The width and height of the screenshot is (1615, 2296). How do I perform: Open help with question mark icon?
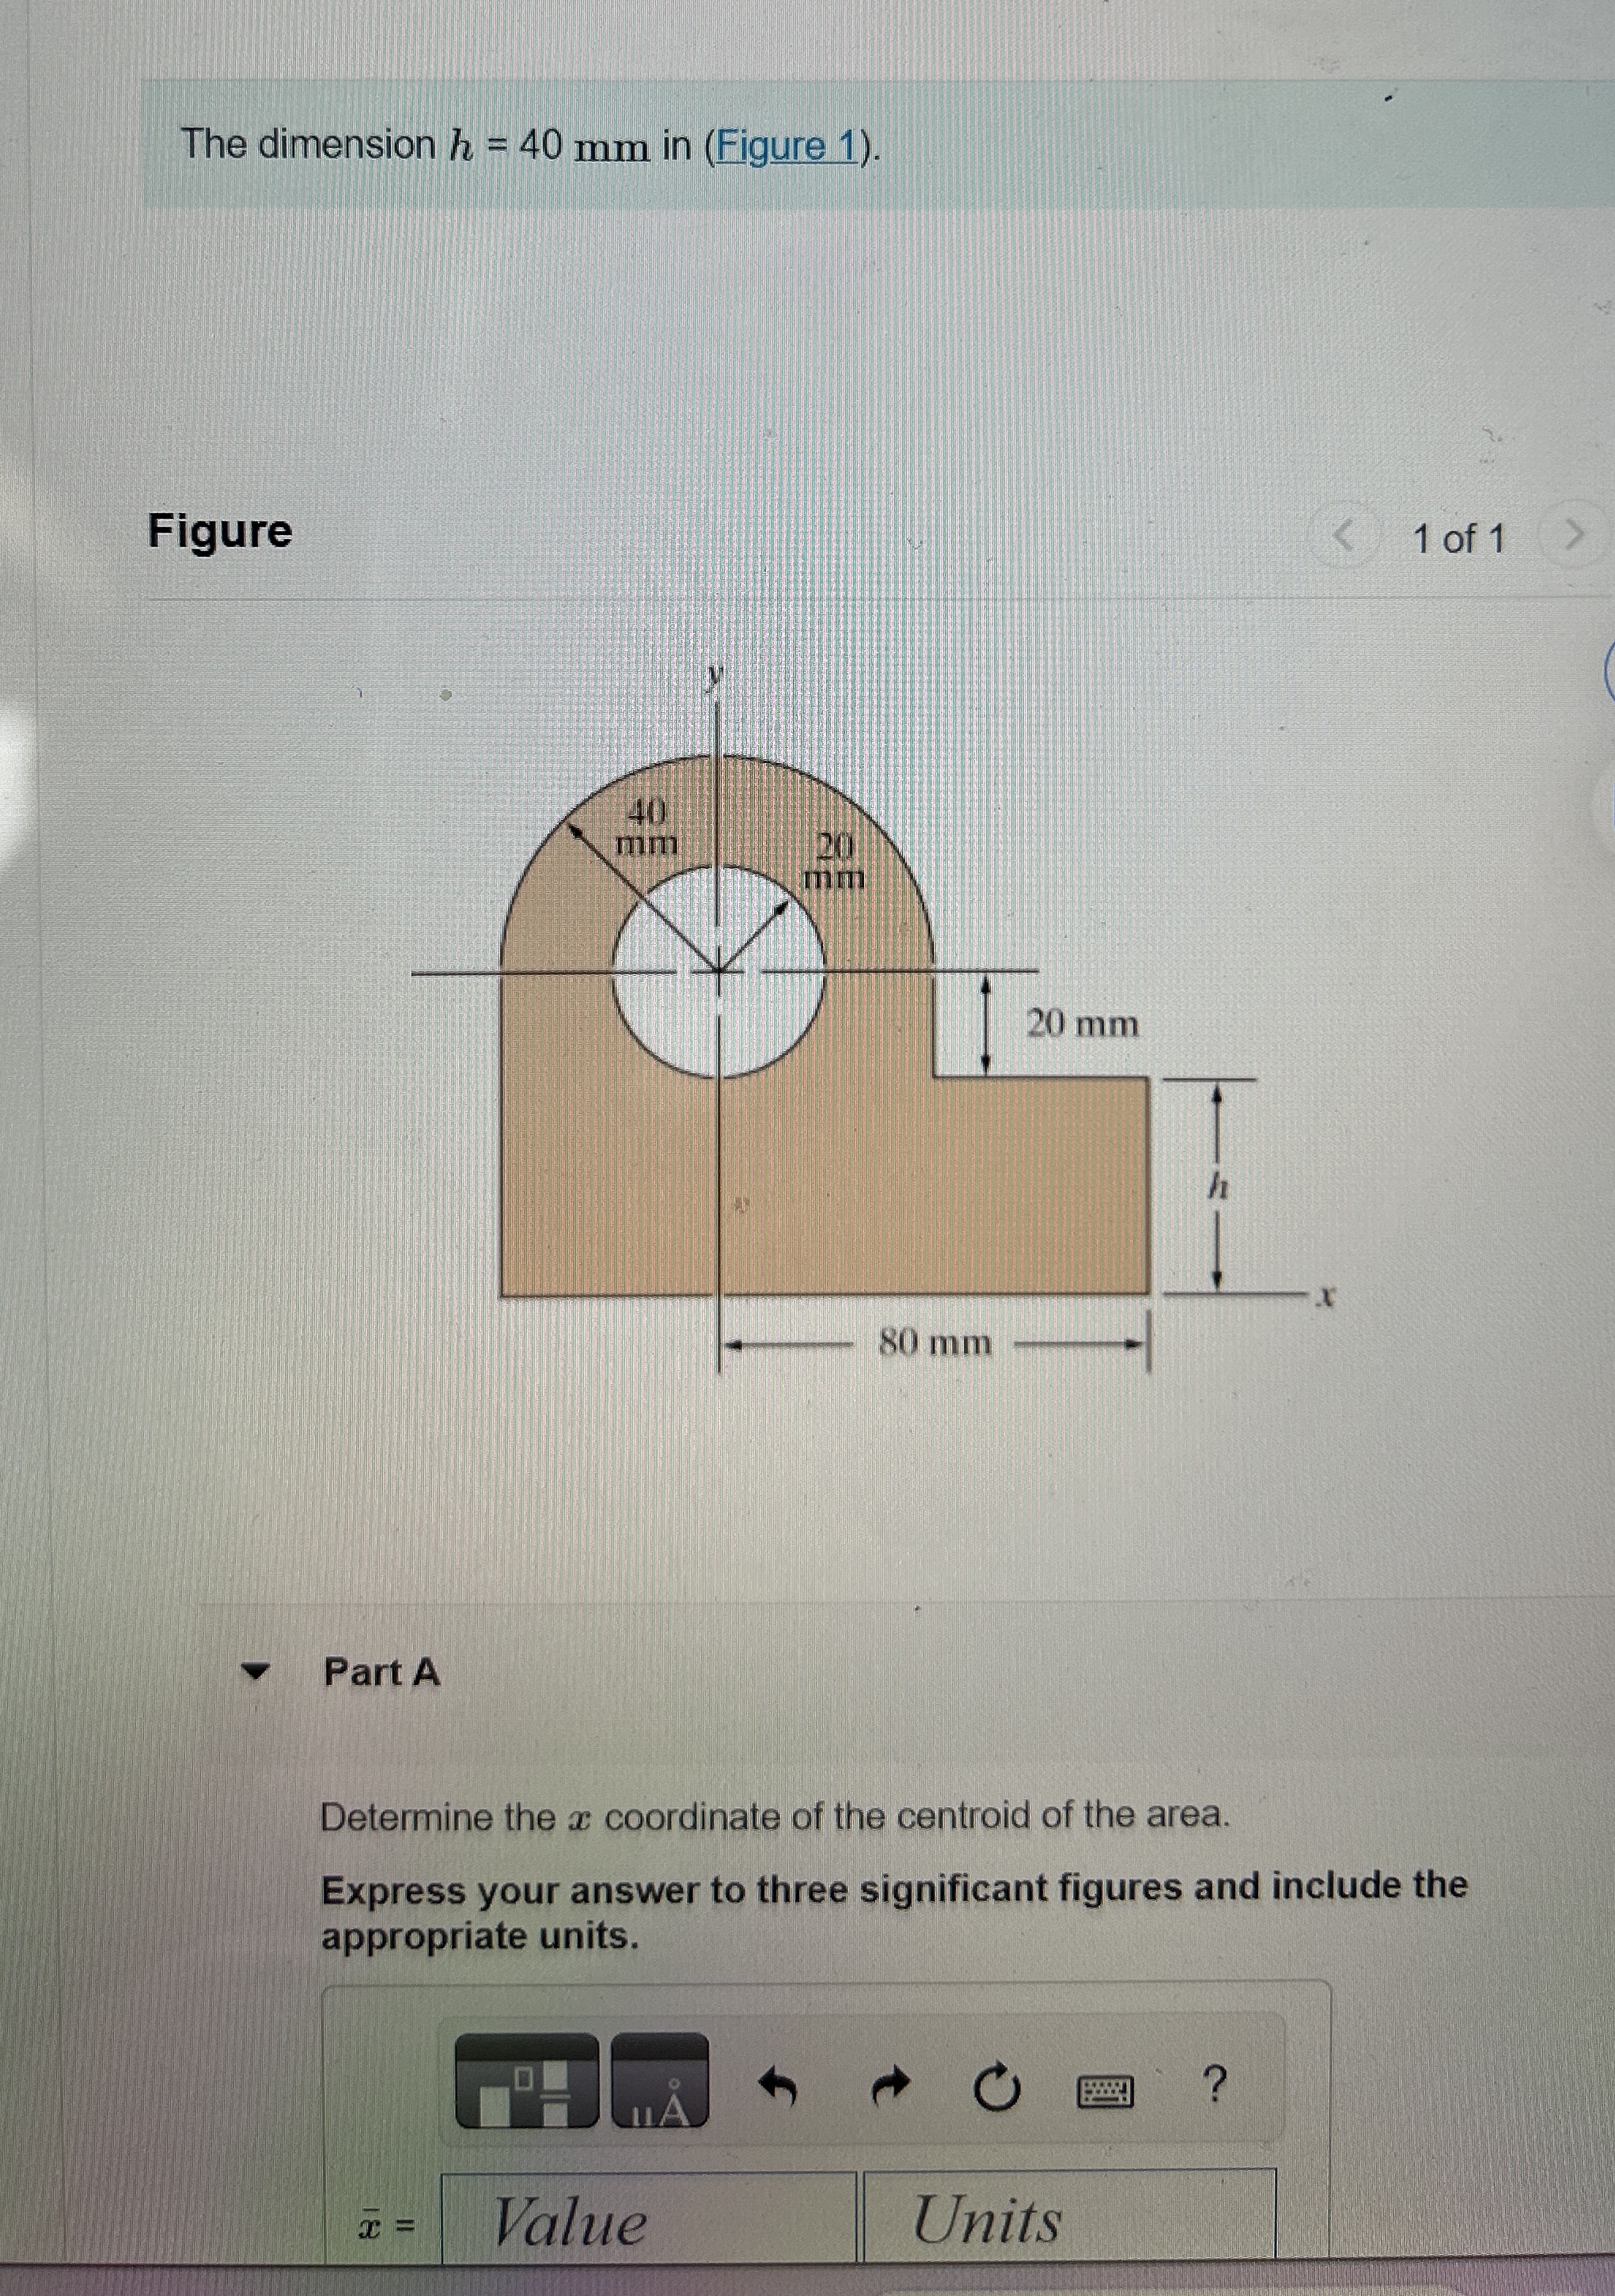coord(1213,2085)
